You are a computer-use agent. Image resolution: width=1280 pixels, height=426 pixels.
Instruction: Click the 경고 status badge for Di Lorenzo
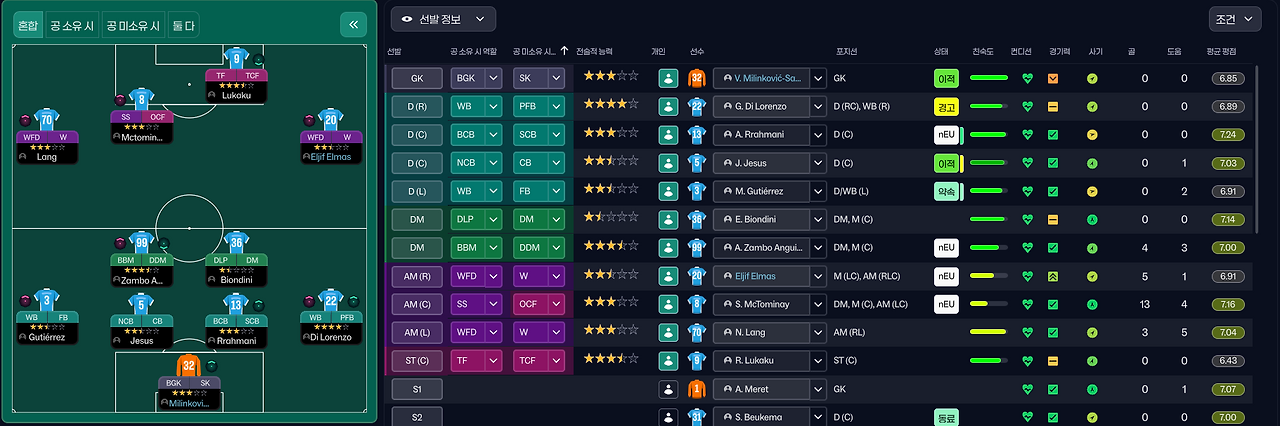[946, 106]
